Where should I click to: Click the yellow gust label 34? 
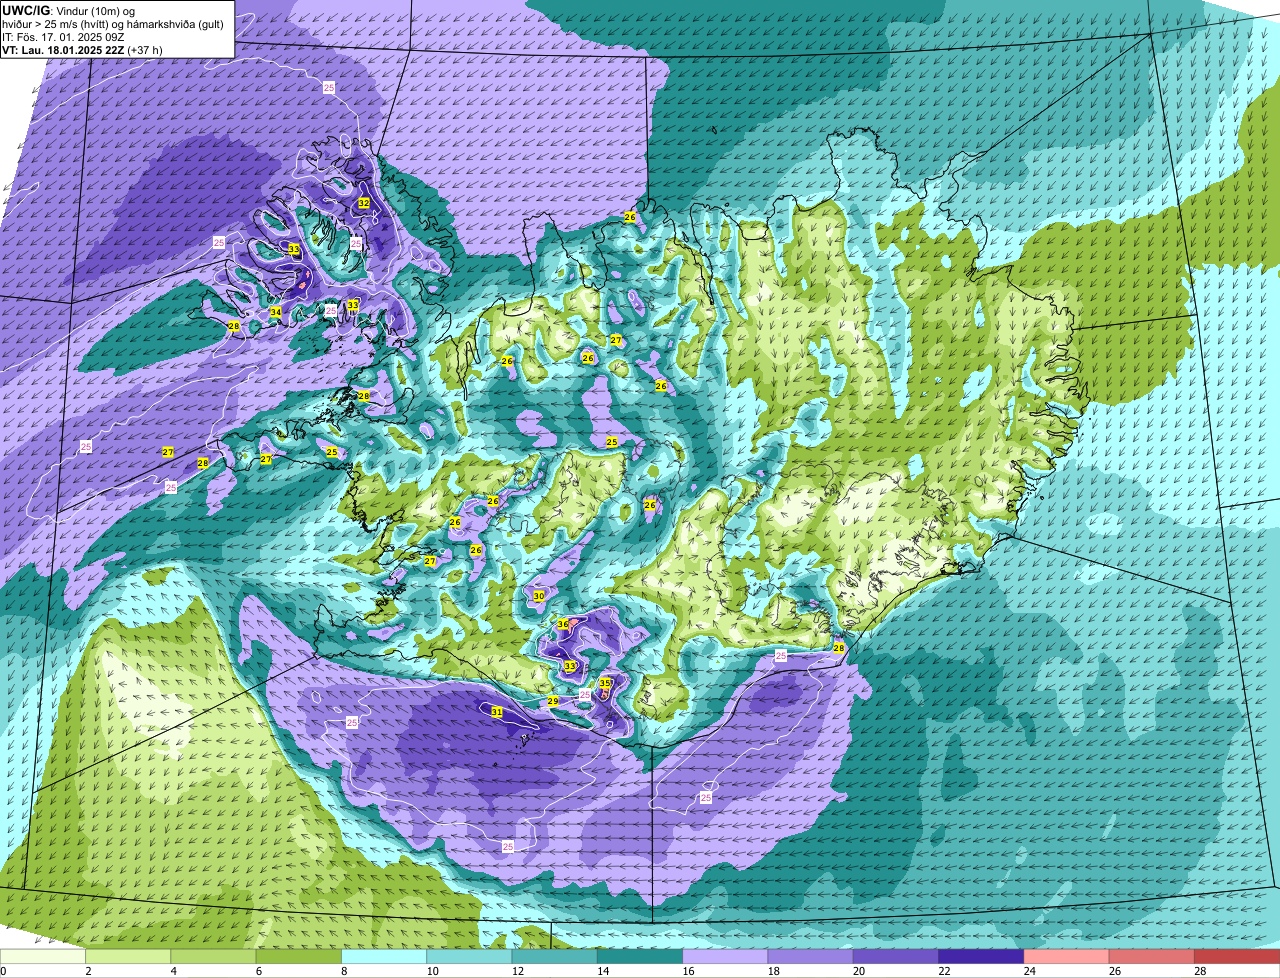pyautogui.click(x=275, y=312)
